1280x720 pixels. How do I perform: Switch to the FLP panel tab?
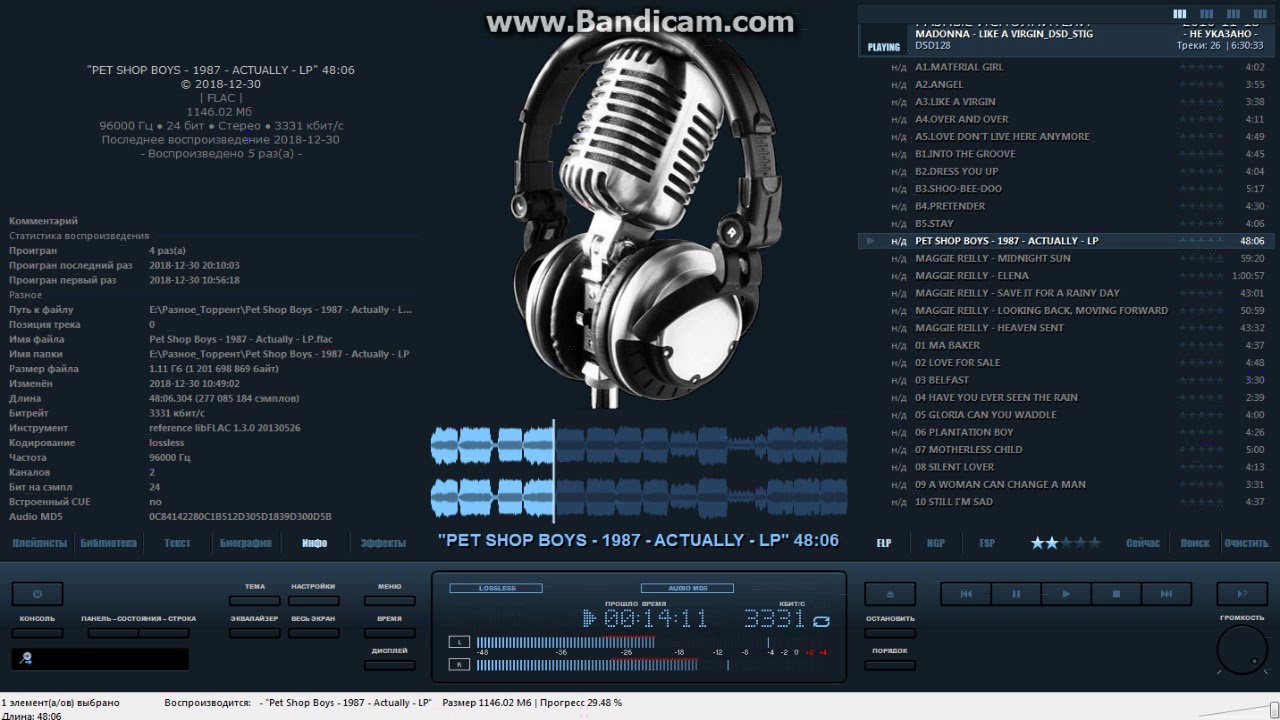pos(884,543)
